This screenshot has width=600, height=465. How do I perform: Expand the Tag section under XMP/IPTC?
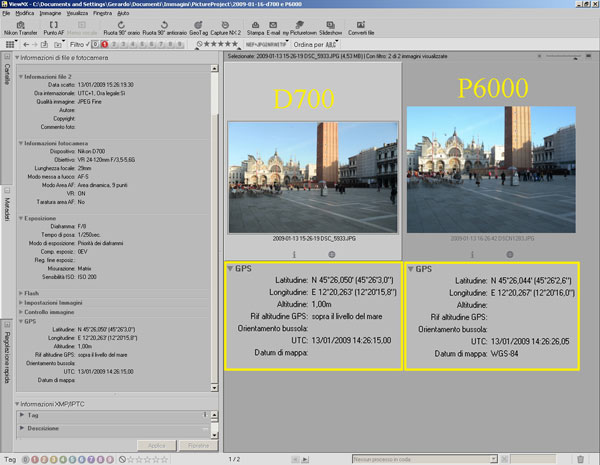click(22, 415)
